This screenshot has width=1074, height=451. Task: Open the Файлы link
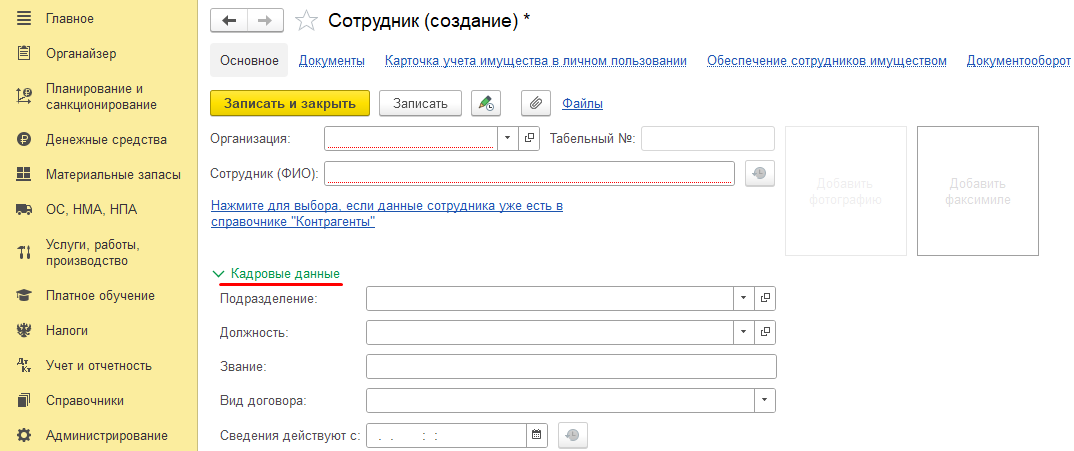(x=583, y=103)
